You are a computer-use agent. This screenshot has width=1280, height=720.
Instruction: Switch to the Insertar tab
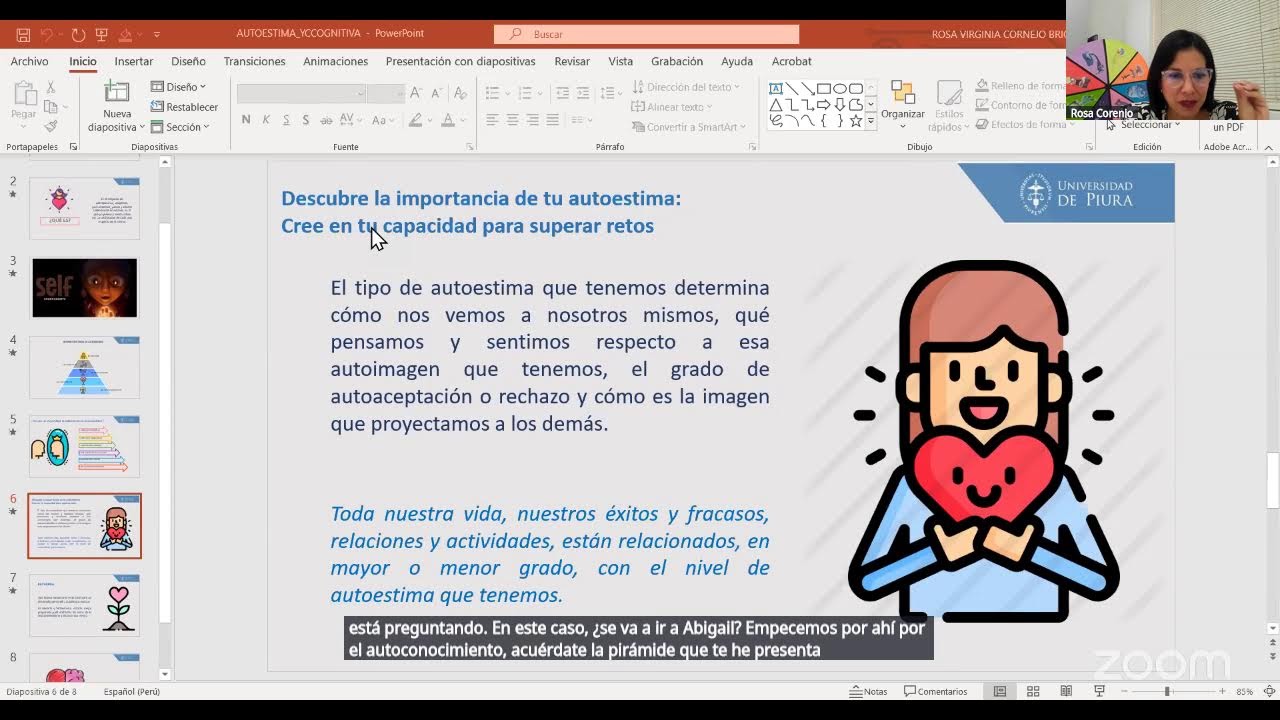(x=134, y=61)
